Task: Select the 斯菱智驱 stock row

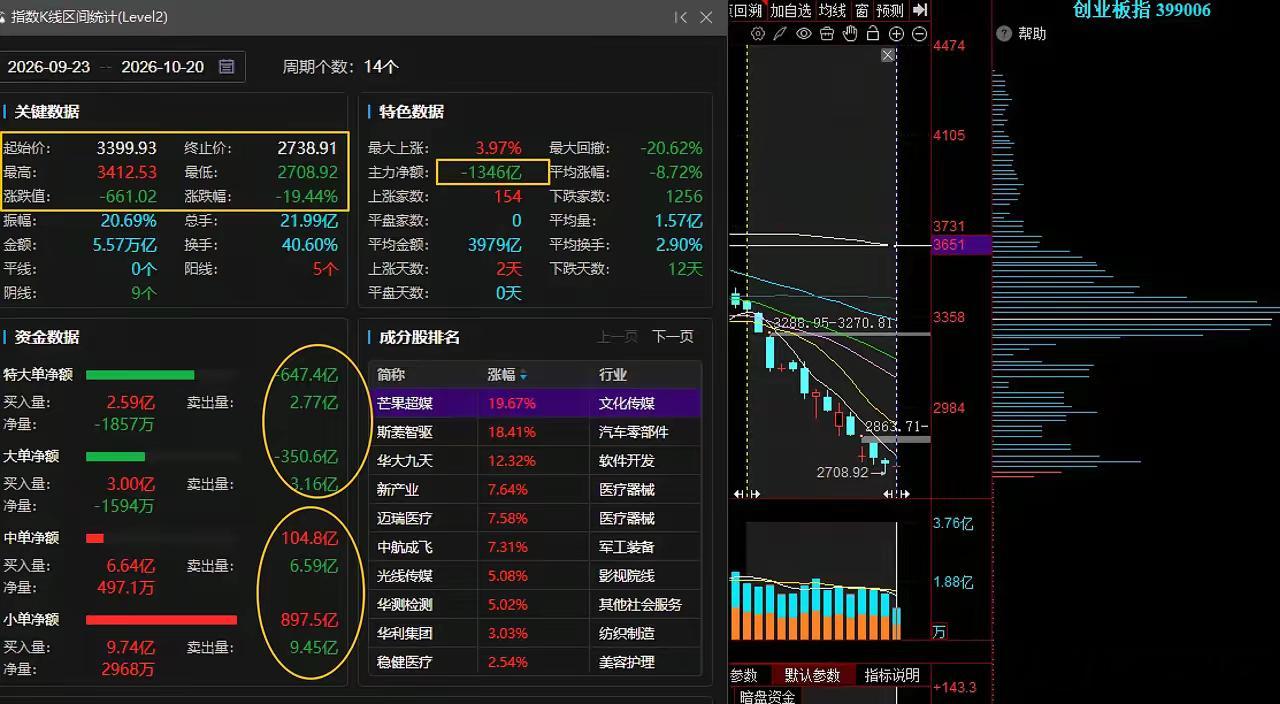Action: click(x=535, y=432)
